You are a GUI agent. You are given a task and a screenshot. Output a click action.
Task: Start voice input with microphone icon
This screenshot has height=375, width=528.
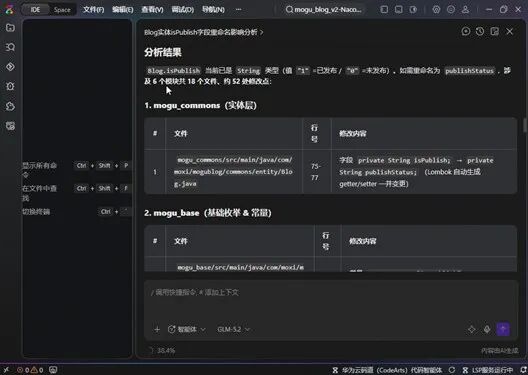(x=487, y=329)
